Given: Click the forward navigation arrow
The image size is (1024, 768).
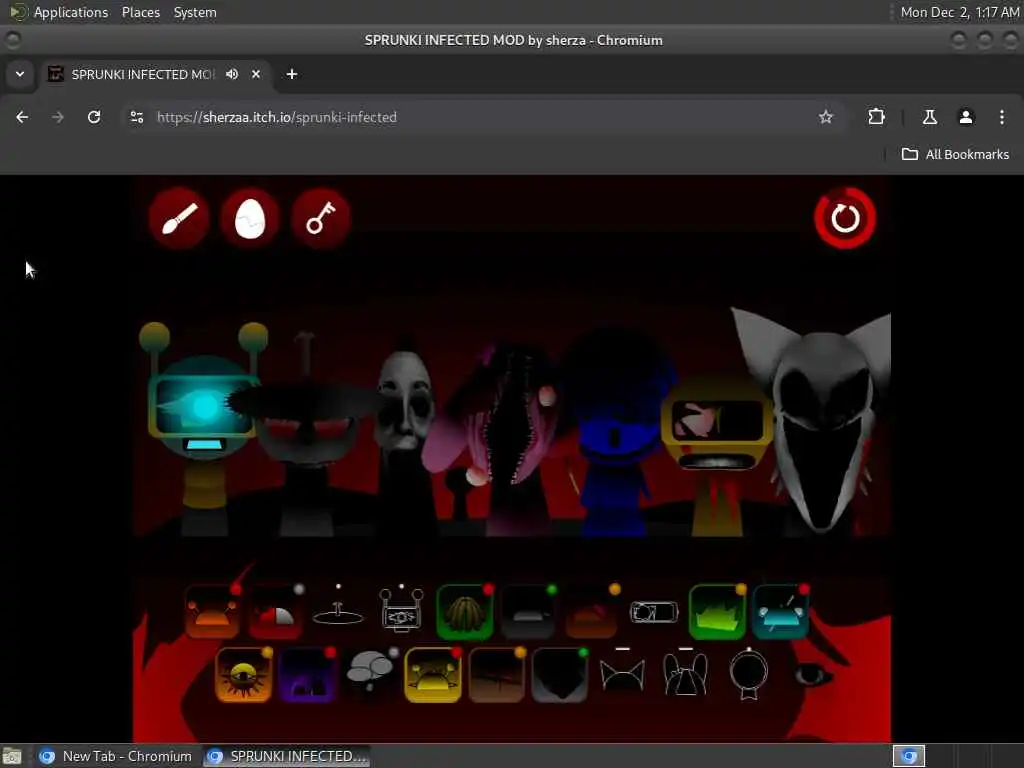Looking at the screenshot, I should click(58, 117).
